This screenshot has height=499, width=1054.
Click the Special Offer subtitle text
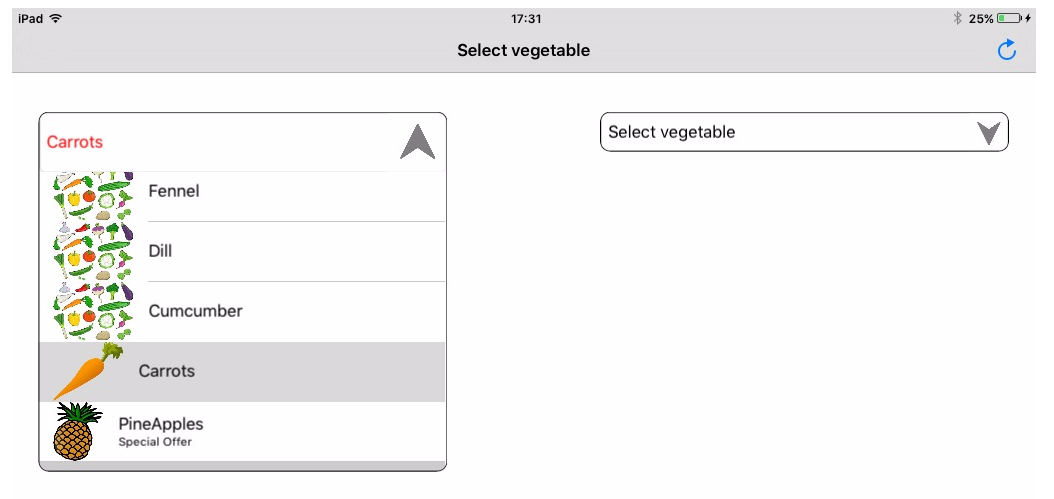point(155,442)
